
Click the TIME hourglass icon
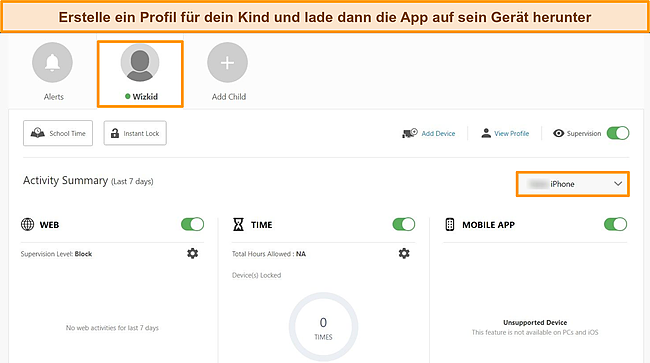coord(238,225)
